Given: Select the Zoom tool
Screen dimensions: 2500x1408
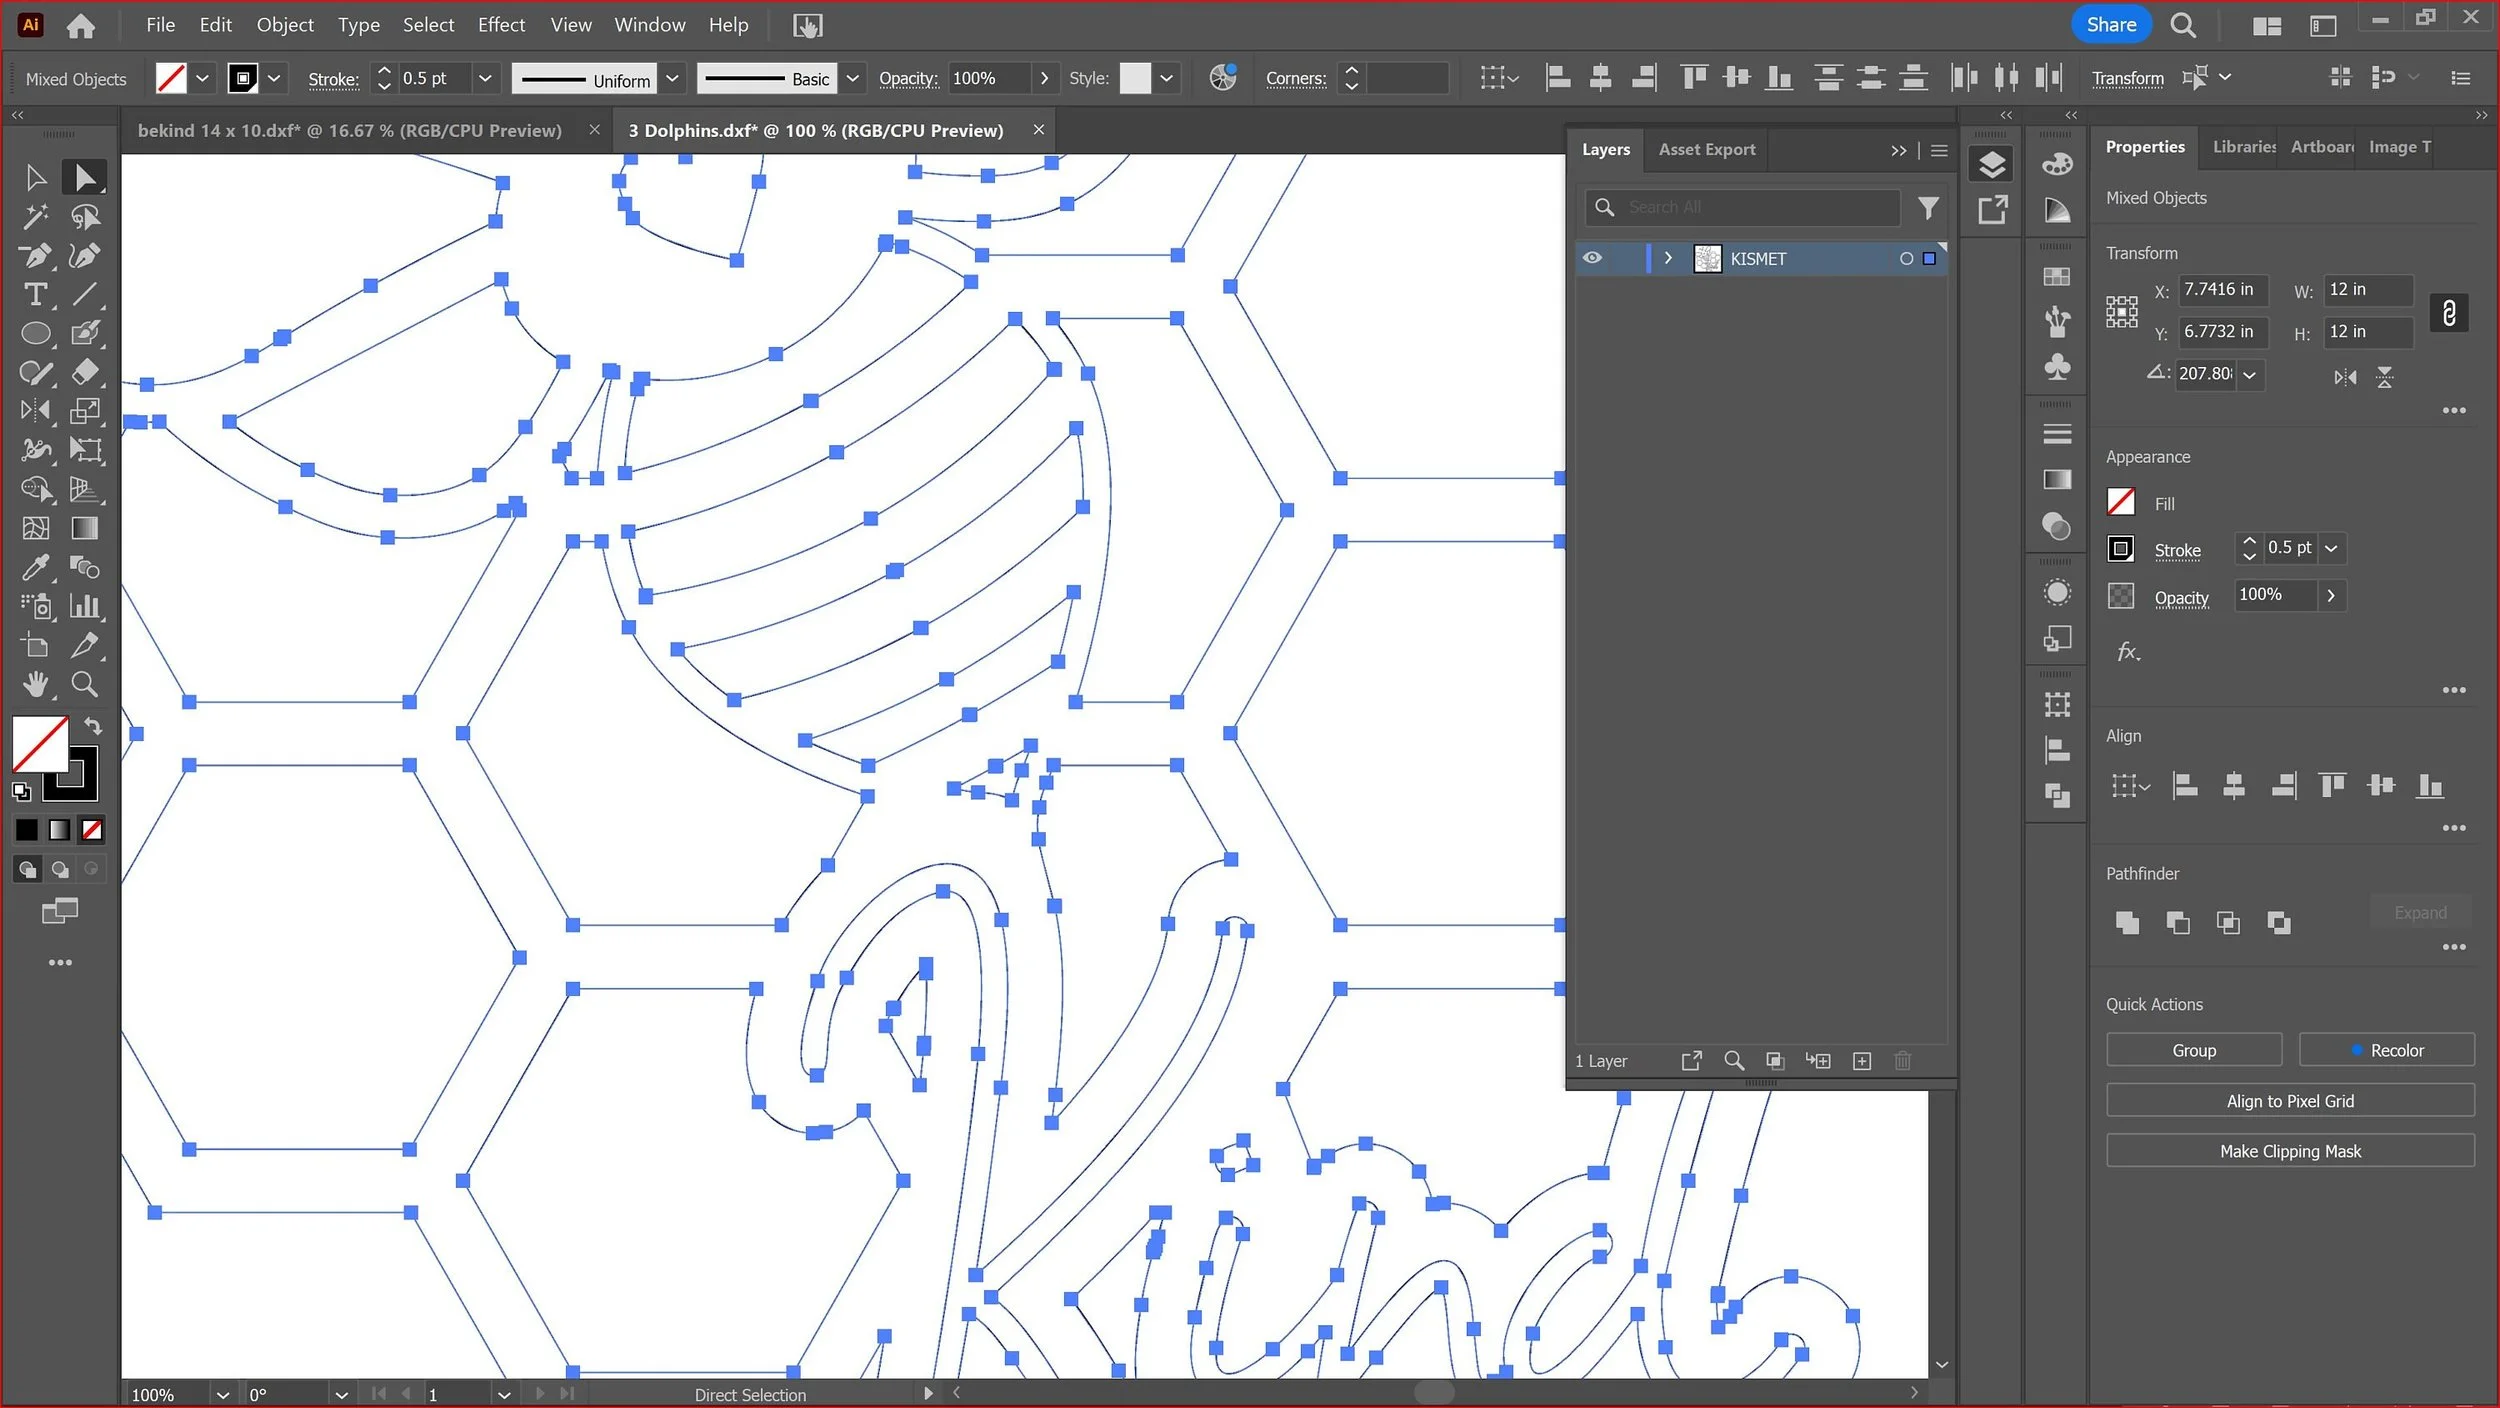Looking at the screenshot, I should click(x=85, y=685).
